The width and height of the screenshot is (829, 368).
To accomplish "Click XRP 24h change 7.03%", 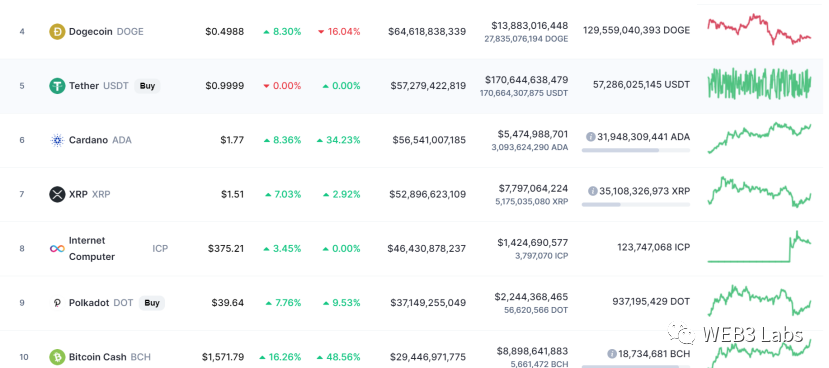I will tap(283, 194).
